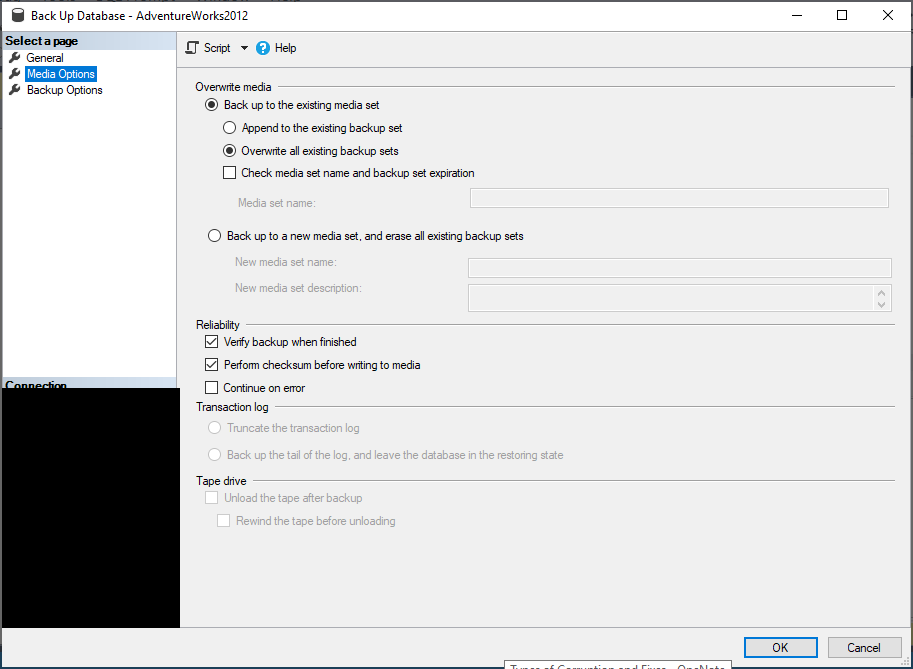
Task: Click the database icon in title bar
Action: click(18, 15)
